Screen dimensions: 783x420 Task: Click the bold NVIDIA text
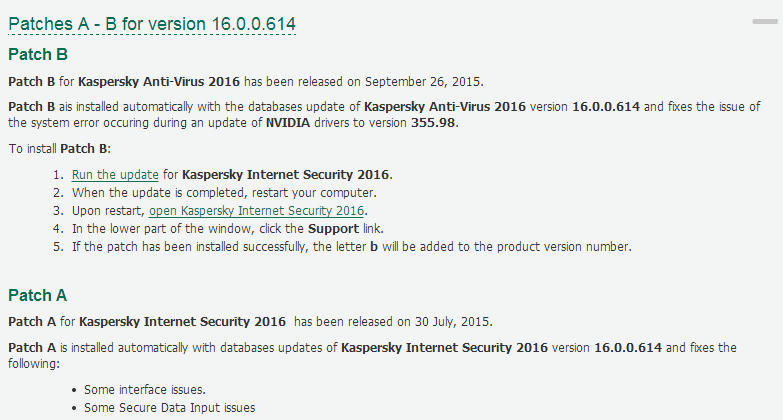click(x=288, y=123)
